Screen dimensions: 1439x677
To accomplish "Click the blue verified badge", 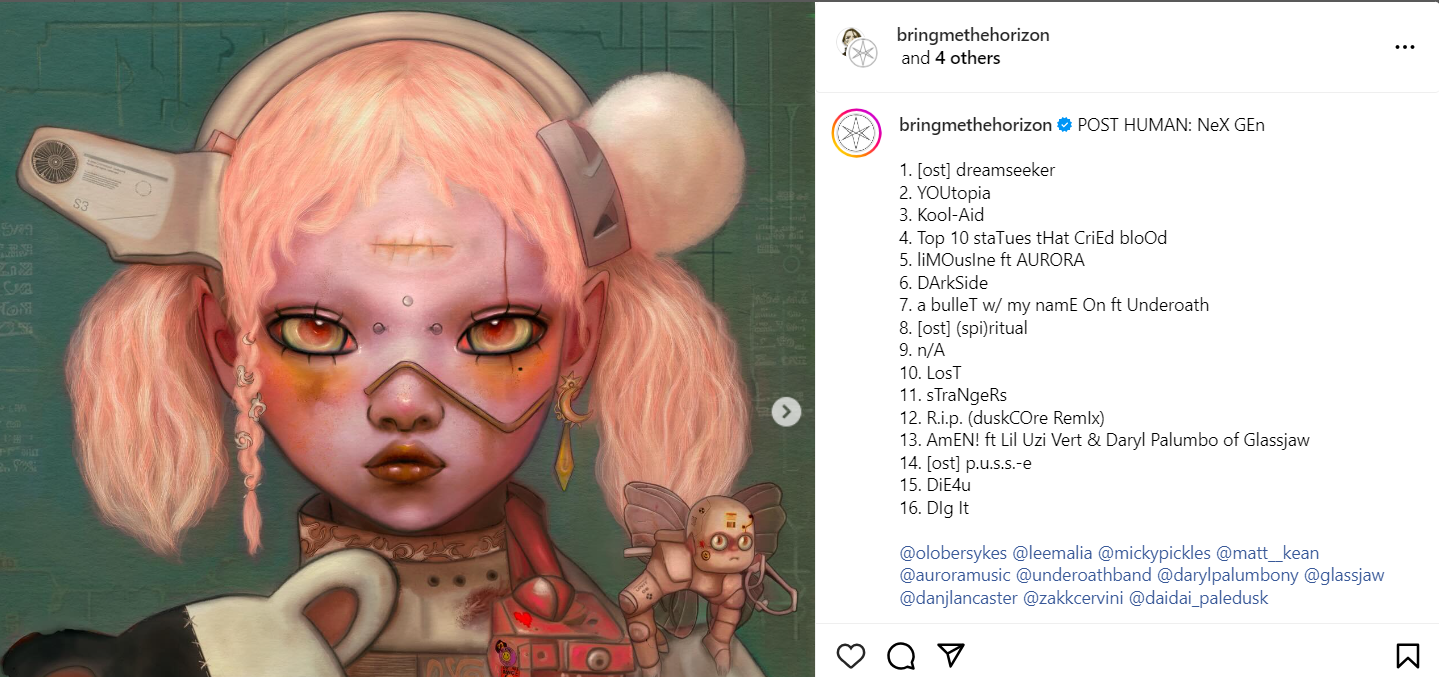I will [1065, 125].
